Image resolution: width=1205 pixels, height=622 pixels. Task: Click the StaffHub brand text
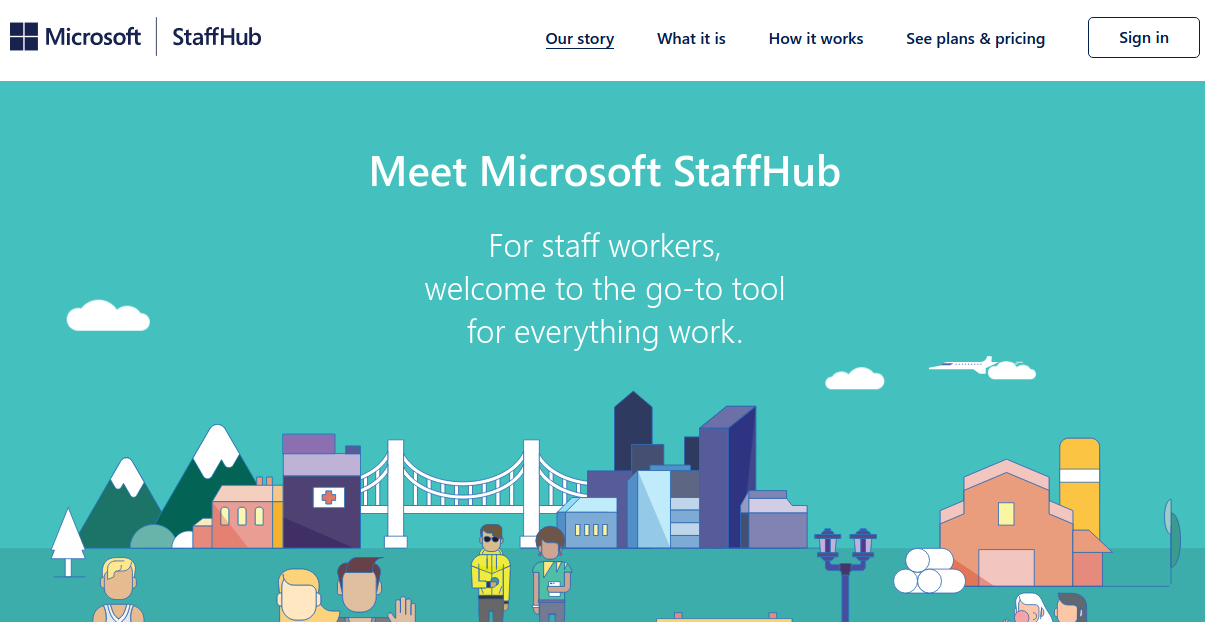(217, 38)
